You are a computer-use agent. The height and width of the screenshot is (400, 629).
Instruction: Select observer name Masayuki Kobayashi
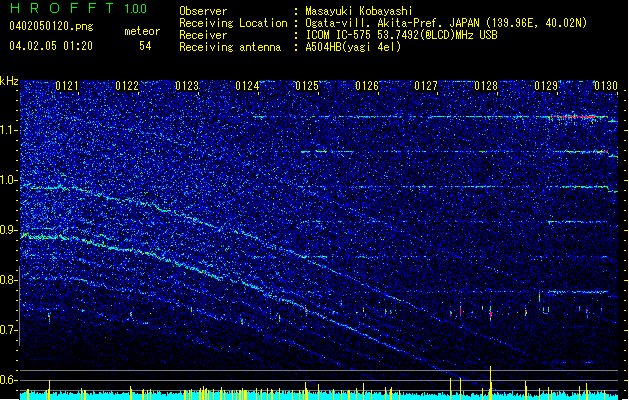[x=359, y=11]
